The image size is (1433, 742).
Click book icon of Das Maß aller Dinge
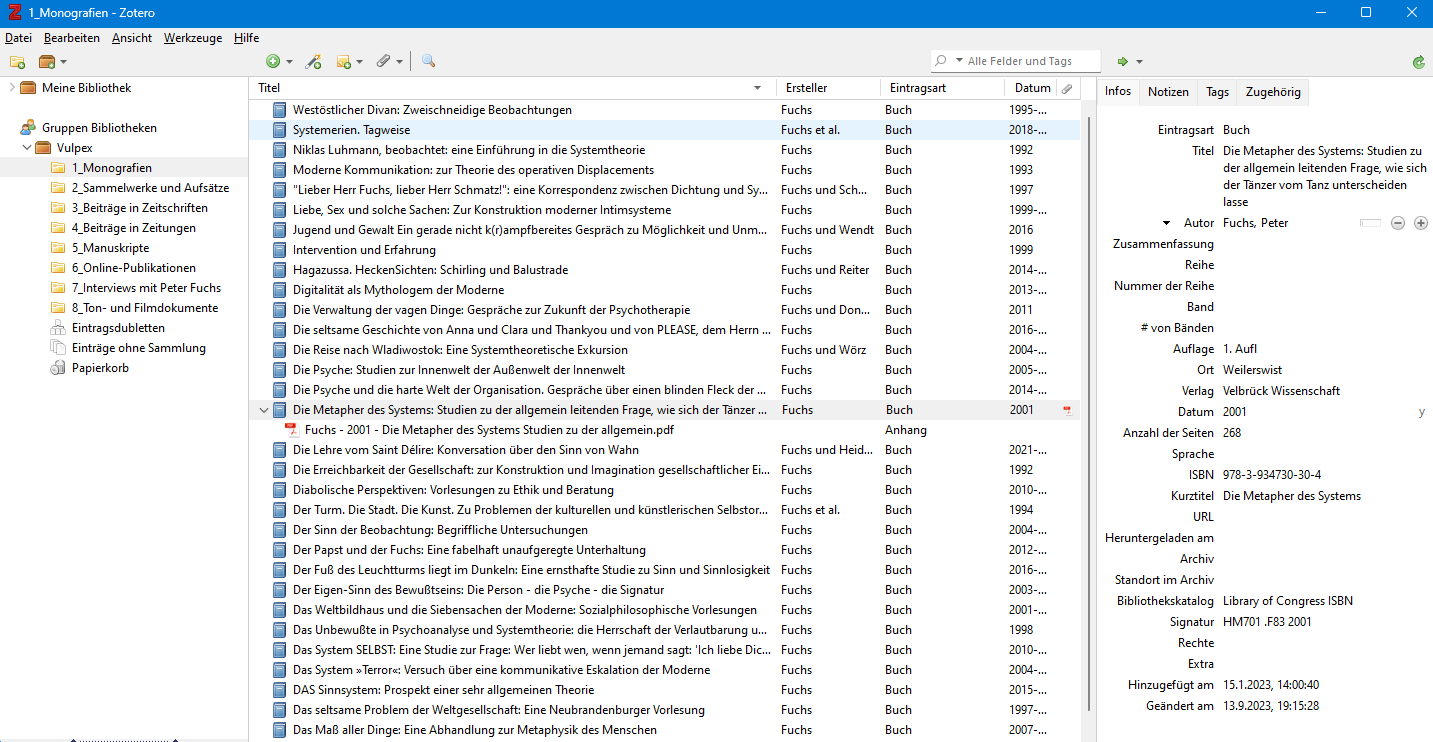click(x=280, y=730)
